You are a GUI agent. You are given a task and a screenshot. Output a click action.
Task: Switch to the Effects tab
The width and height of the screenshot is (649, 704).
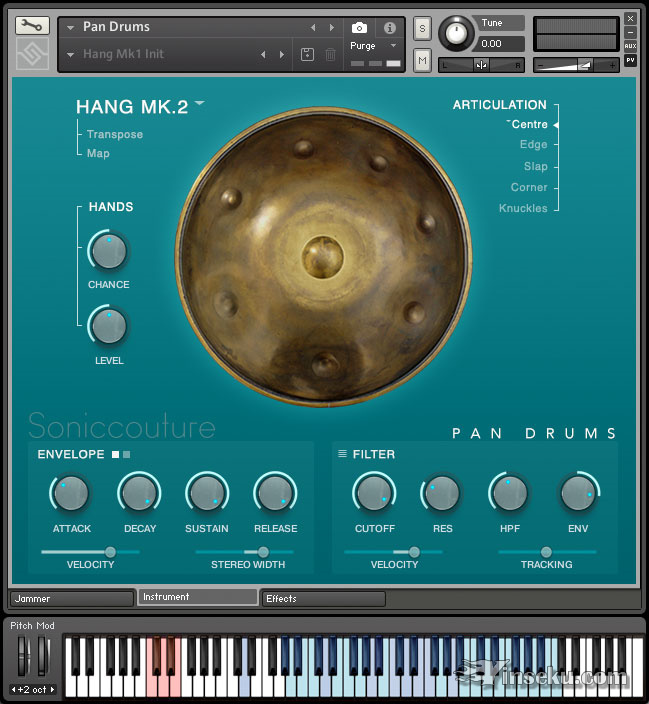tap(322, 599)
